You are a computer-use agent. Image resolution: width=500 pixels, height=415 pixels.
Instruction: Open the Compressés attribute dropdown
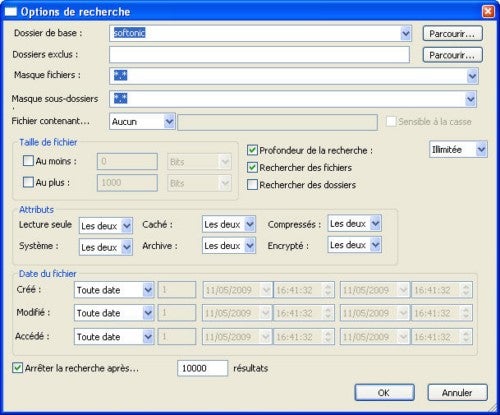375,223
